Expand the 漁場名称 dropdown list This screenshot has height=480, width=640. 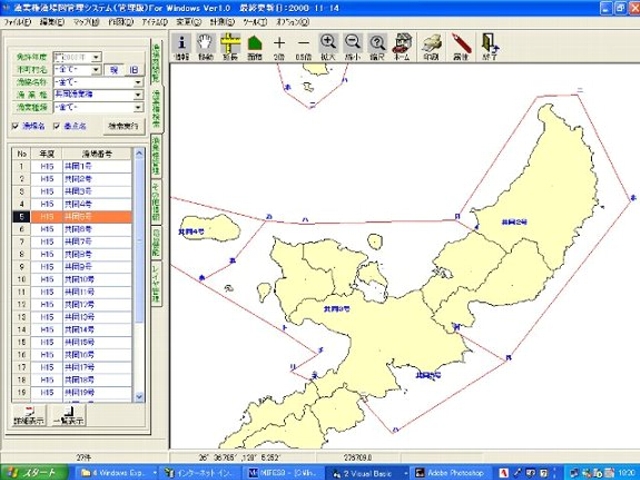(x=138, y=83)
